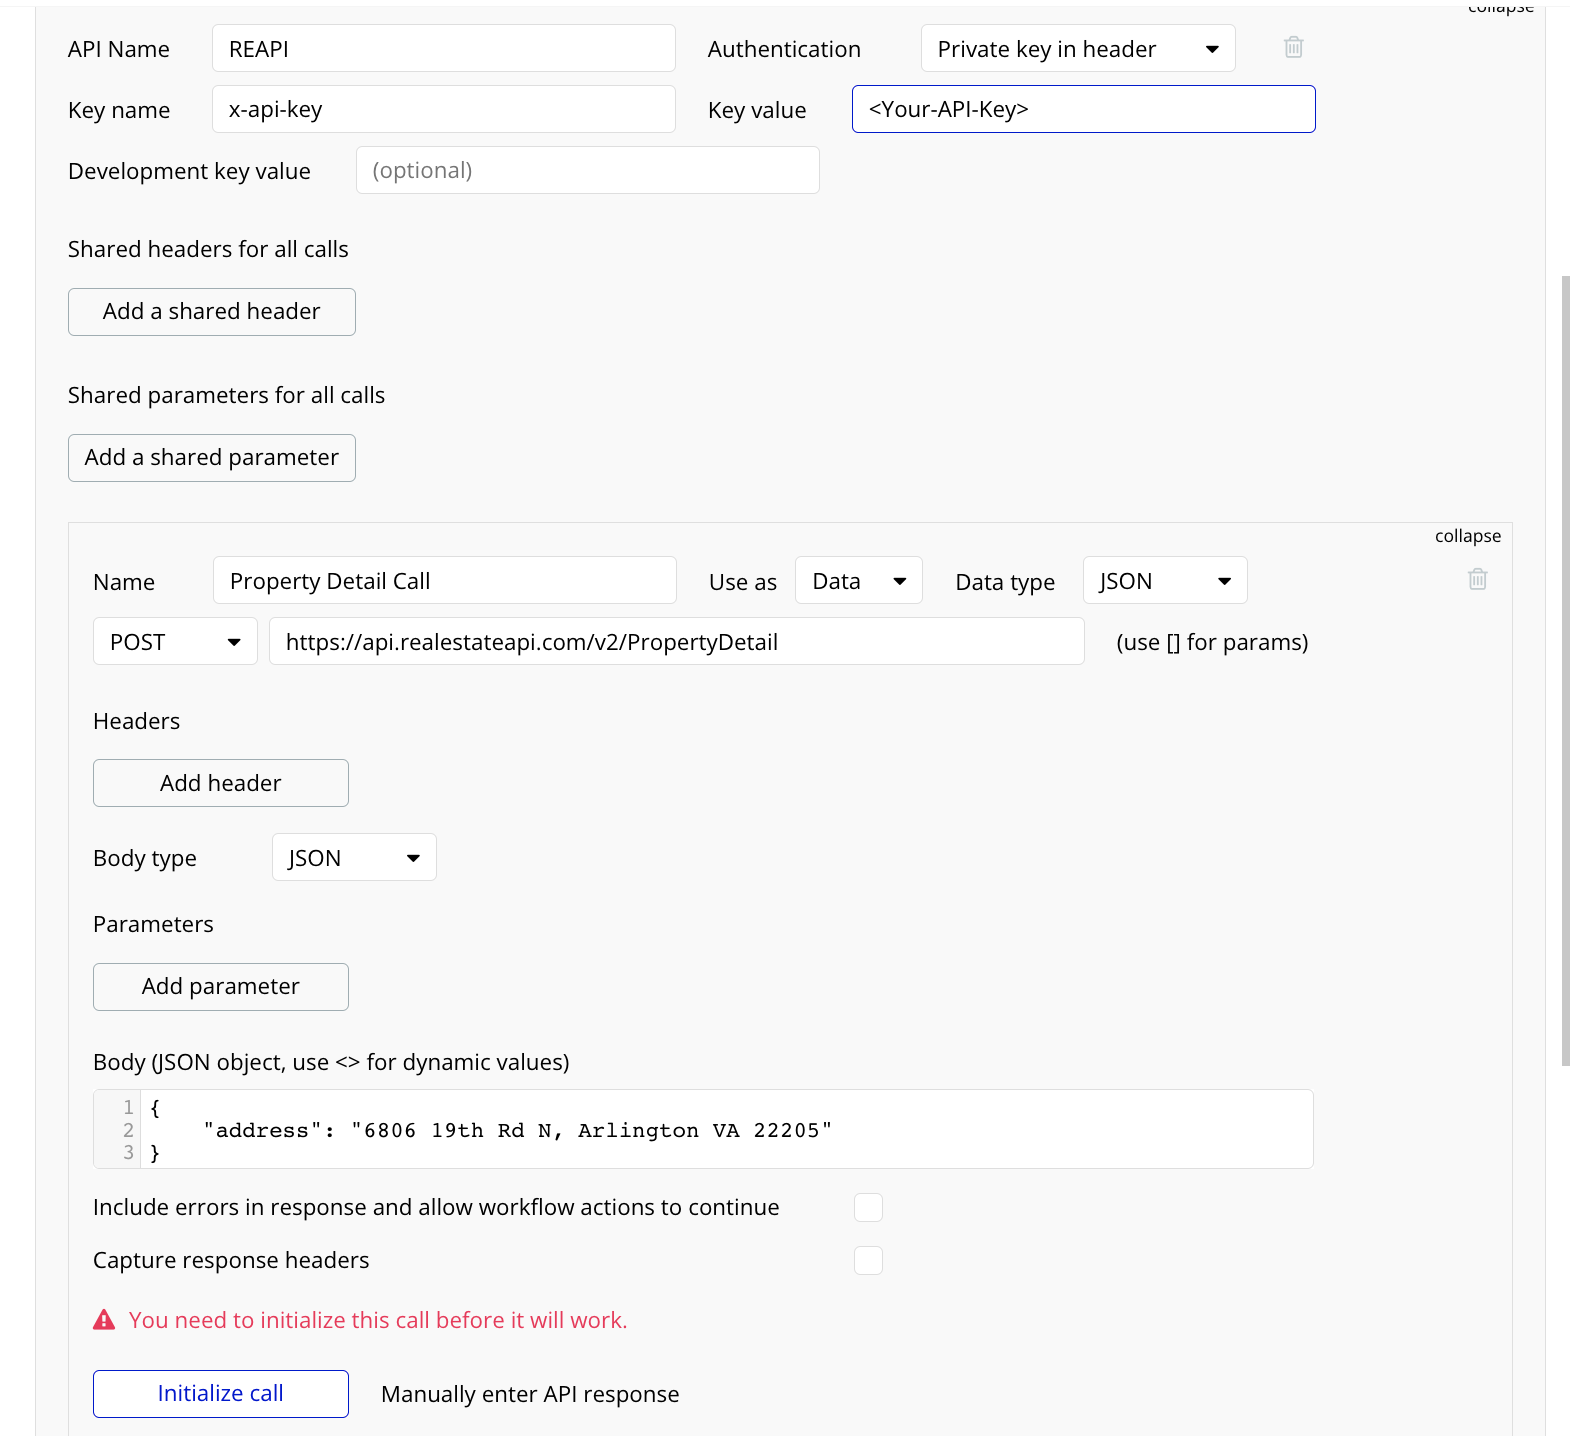Change the POST method dropdown

coord(175,641)
